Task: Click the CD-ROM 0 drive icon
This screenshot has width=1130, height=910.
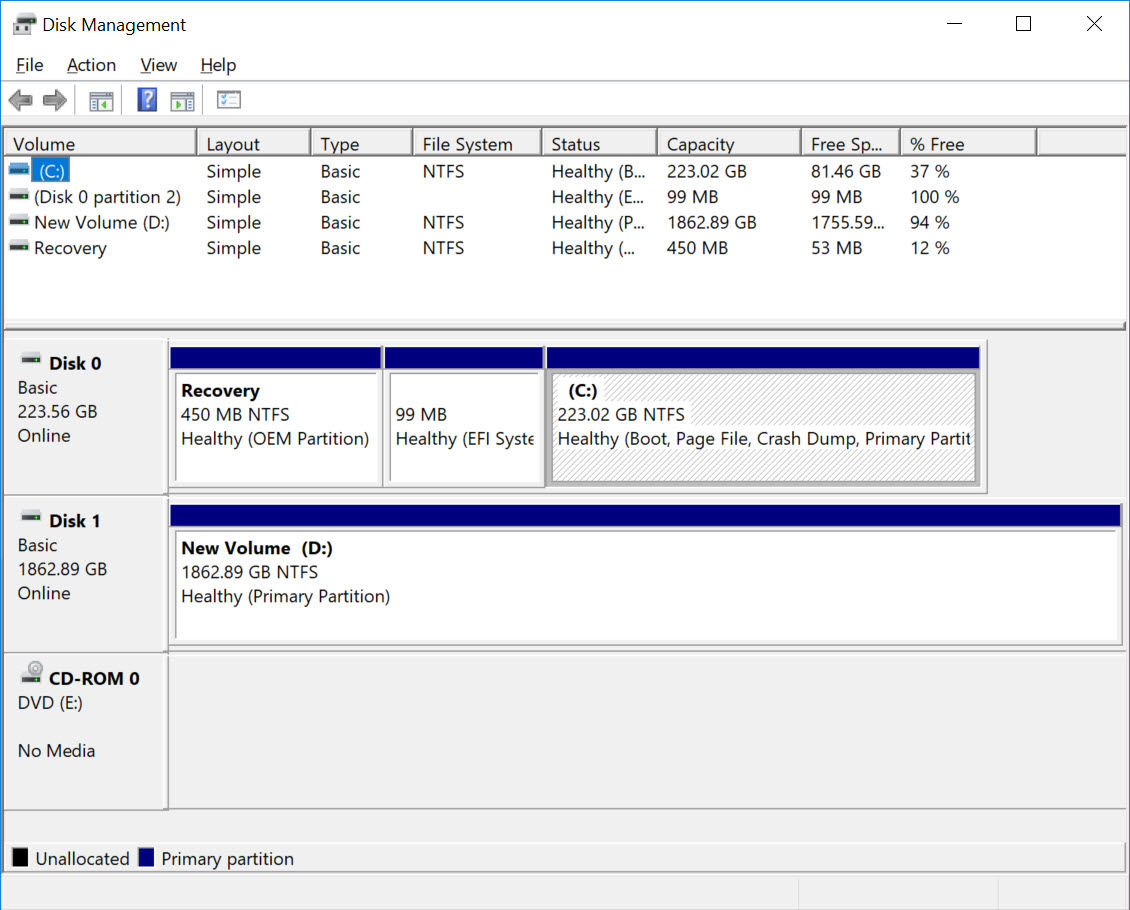Action: point(31,671)
